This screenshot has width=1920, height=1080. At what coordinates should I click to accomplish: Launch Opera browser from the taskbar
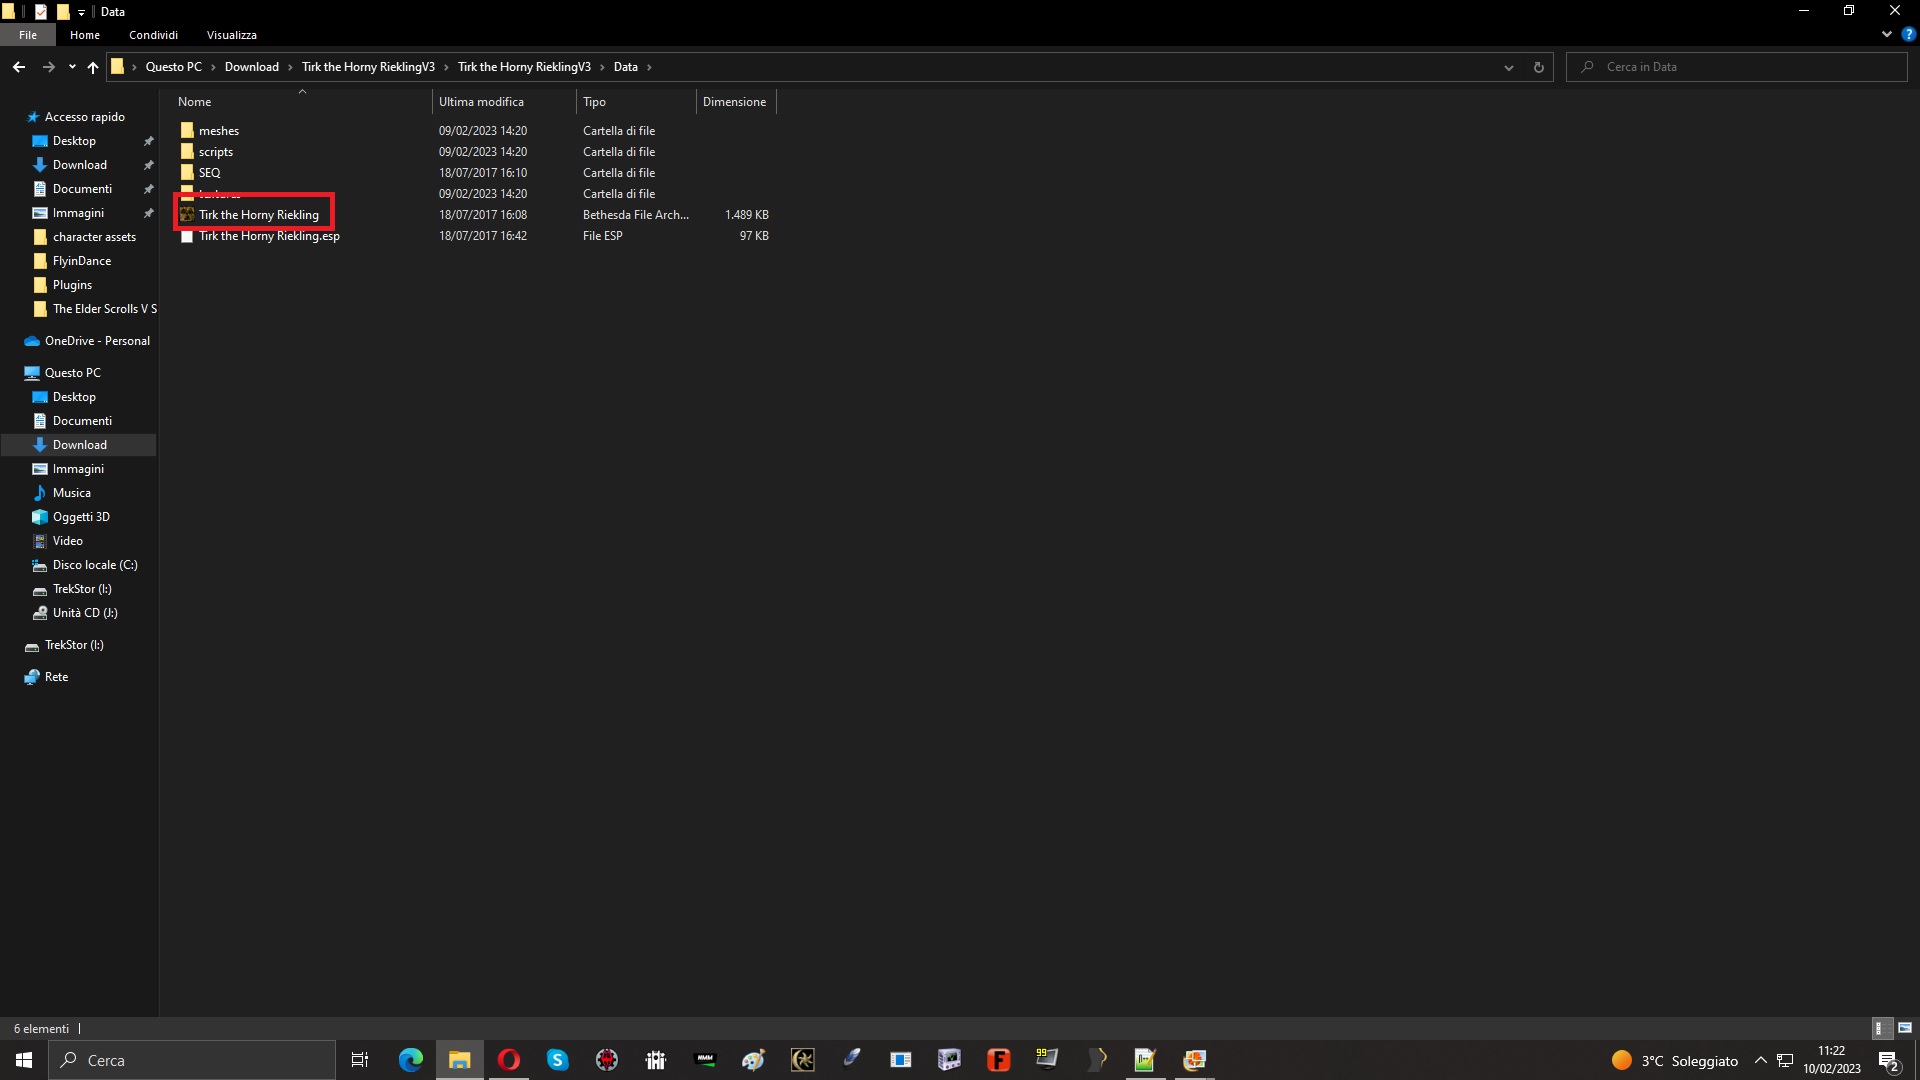point(509,1060)
